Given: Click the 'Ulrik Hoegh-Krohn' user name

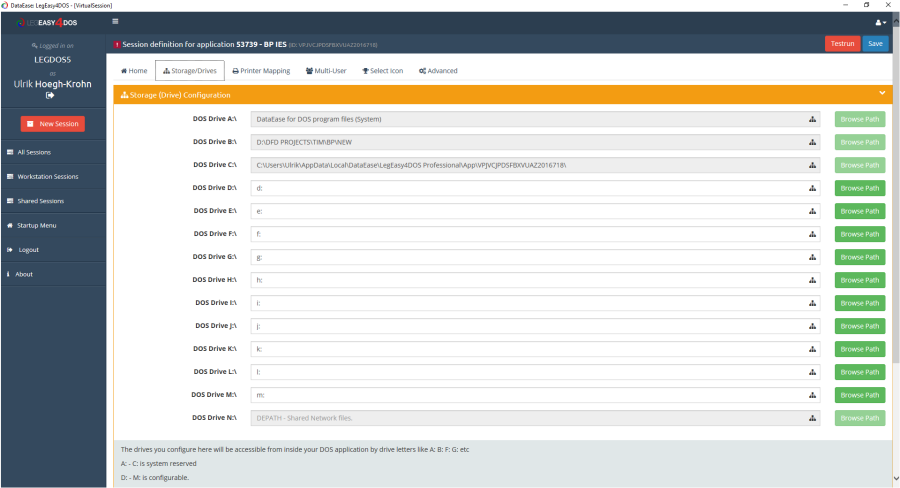Looking at the screenshot, I should pos(53,84).
